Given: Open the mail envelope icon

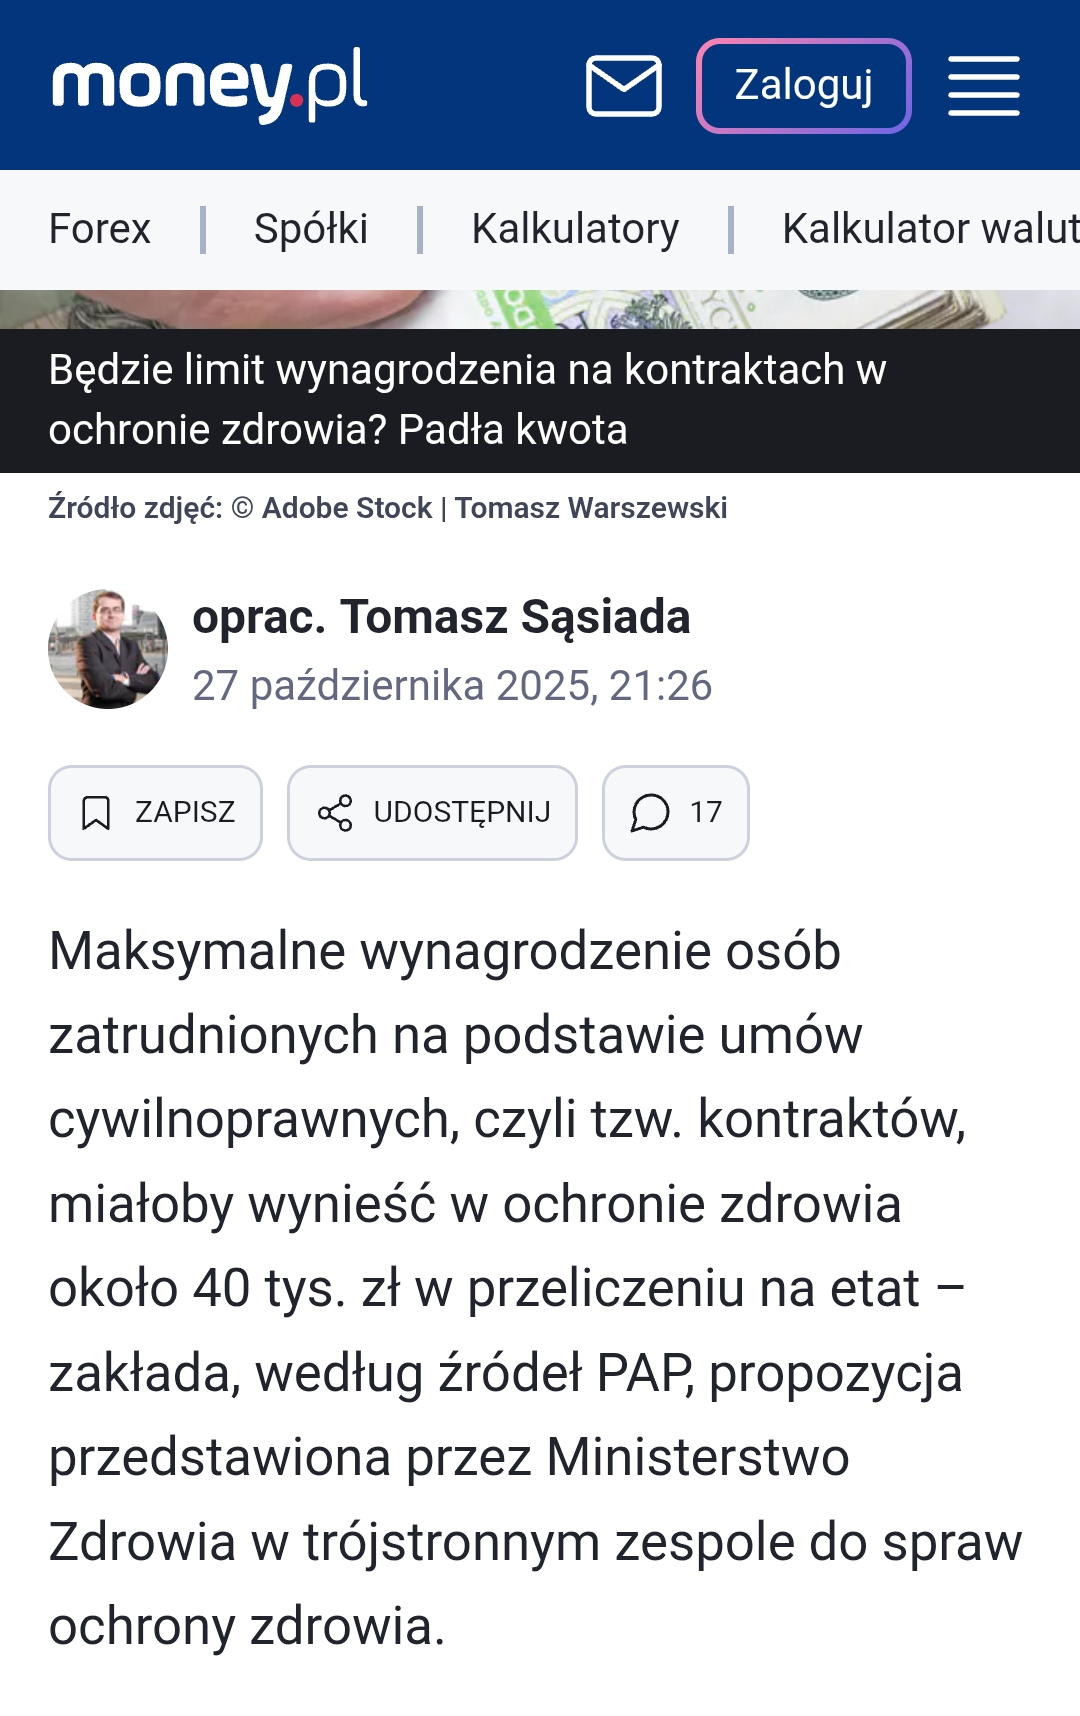Looking at the screenshot, I should (623, 86).
